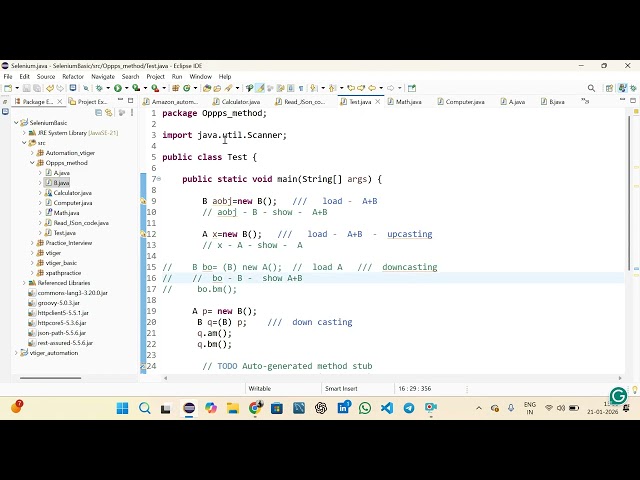
Task: Click the green Run button in toolbar
Action: (x=118, y=88)
